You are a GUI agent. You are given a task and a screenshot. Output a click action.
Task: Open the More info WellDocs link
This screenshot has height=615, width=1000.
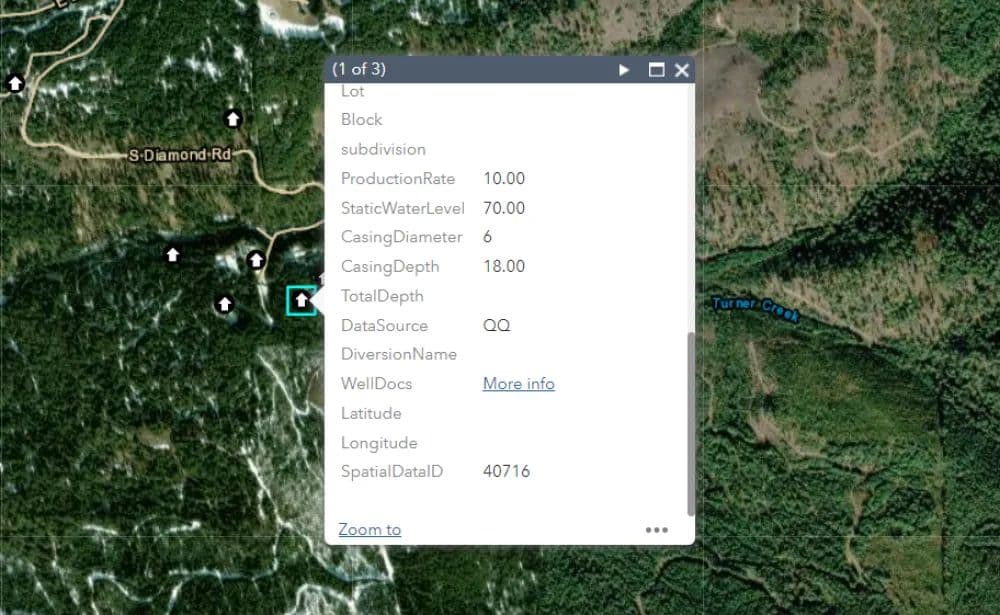pyautogui.click(x=518, y=384)
